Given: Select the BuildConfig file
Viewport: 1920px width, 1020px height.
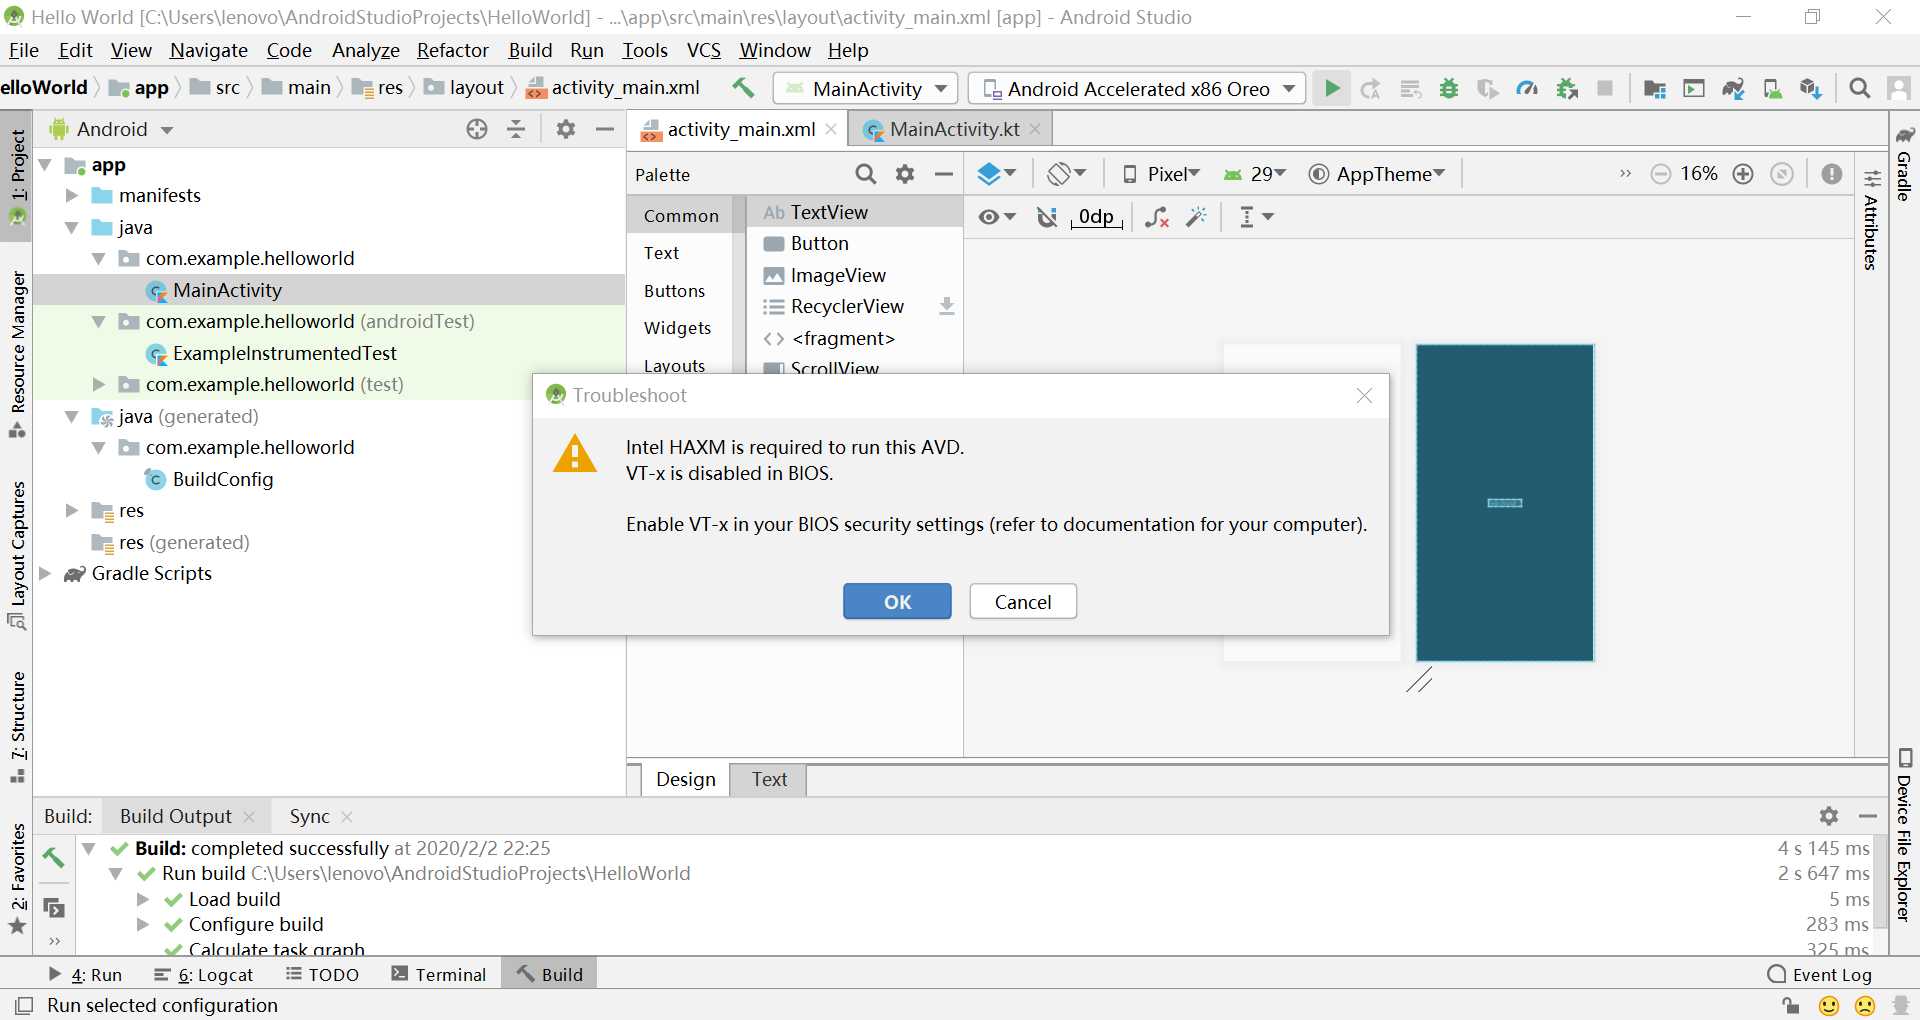Looking at the screenshot, I should [222, 479].
